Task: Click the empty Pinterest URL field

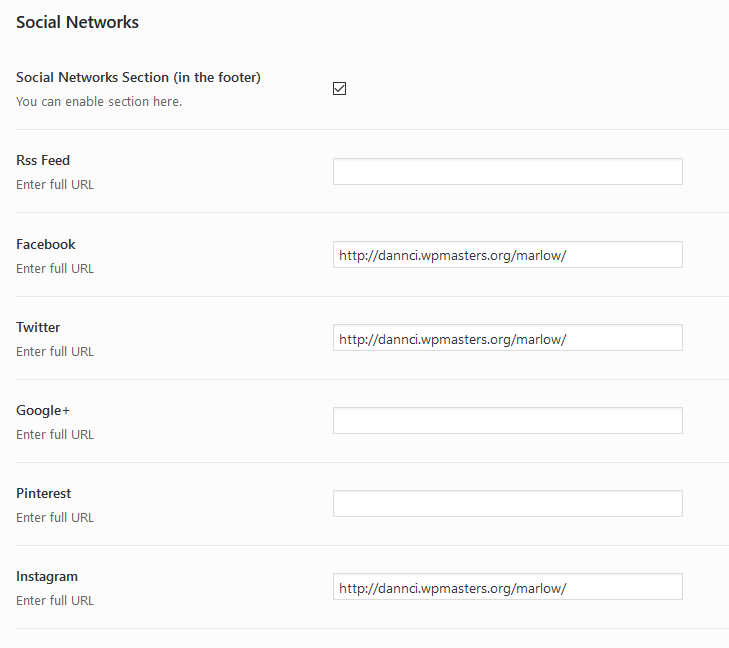Action: pyautogui.click(x=507, y=504)
